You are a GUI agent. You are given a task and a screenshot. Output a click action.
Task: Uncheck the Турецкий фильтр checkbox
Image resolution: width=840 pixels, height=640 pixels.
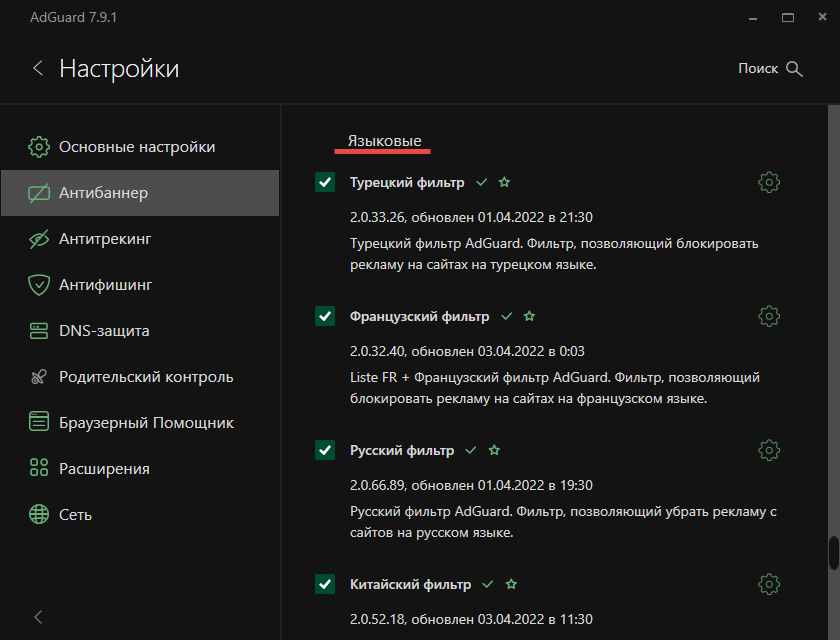pyautogui.click(x=325, y=182)
